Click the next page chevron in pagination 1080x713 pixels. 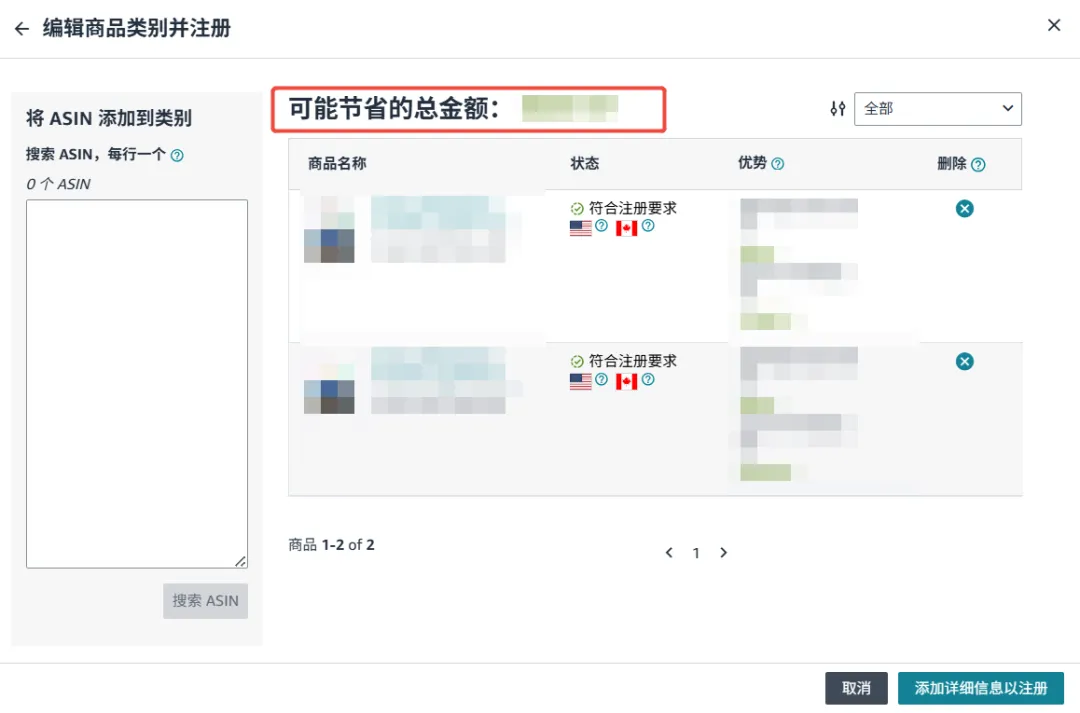[723, 552]
